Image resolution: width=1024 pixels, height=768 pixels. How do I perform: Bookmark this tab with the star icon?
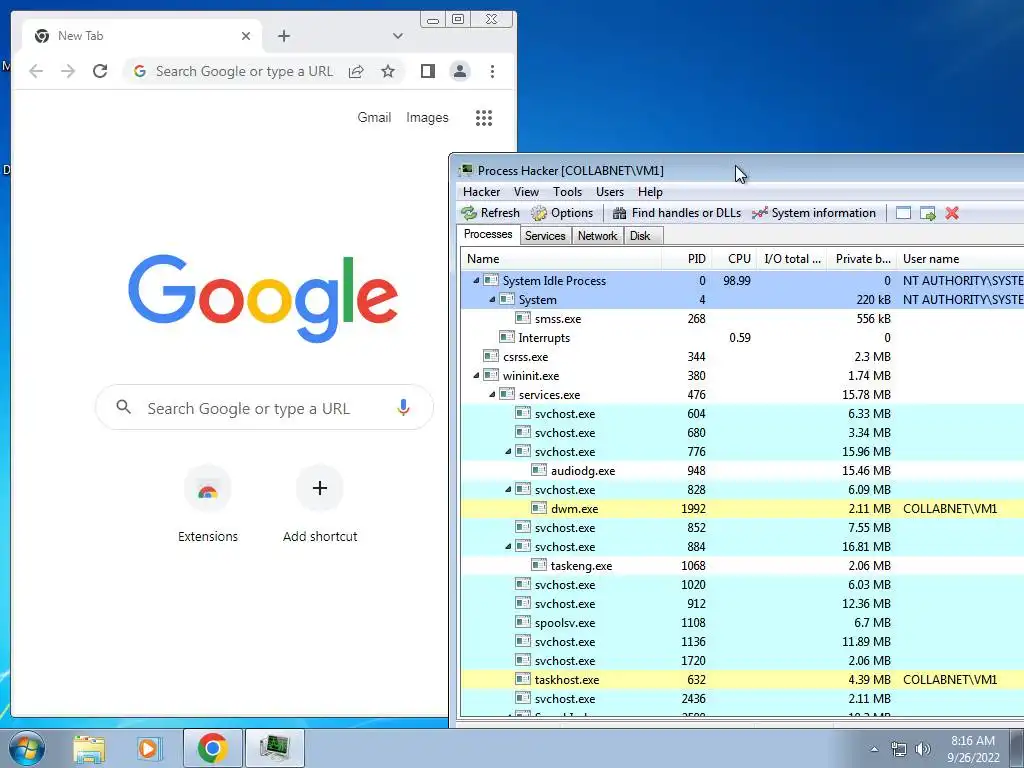coord(388,71)
